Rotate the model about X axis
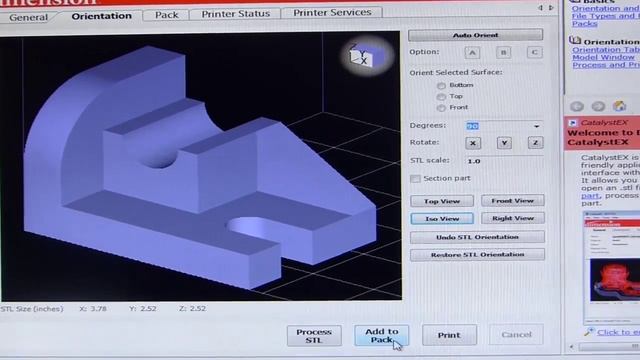Screen dimensions: 640x360 (x=473, y=143)
